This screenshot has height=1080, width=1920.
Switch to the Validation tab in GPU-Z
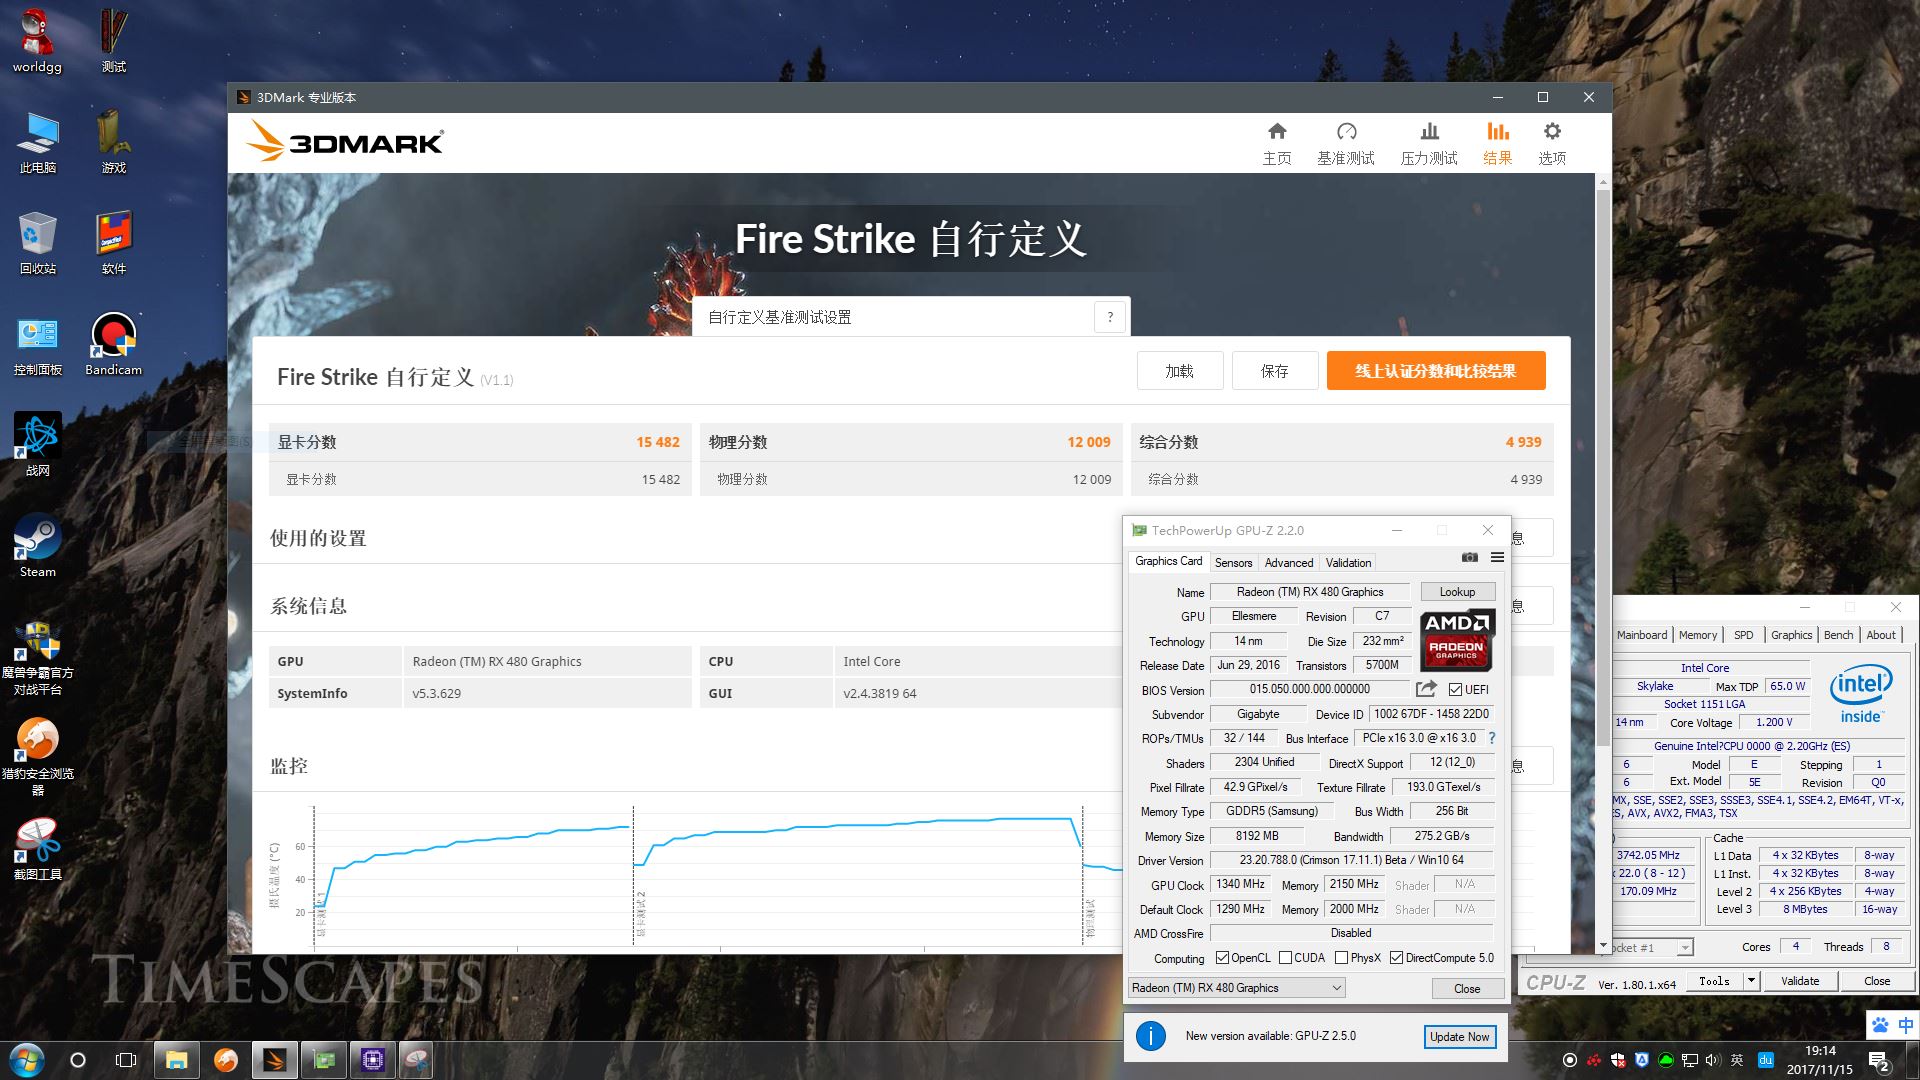1348,563
